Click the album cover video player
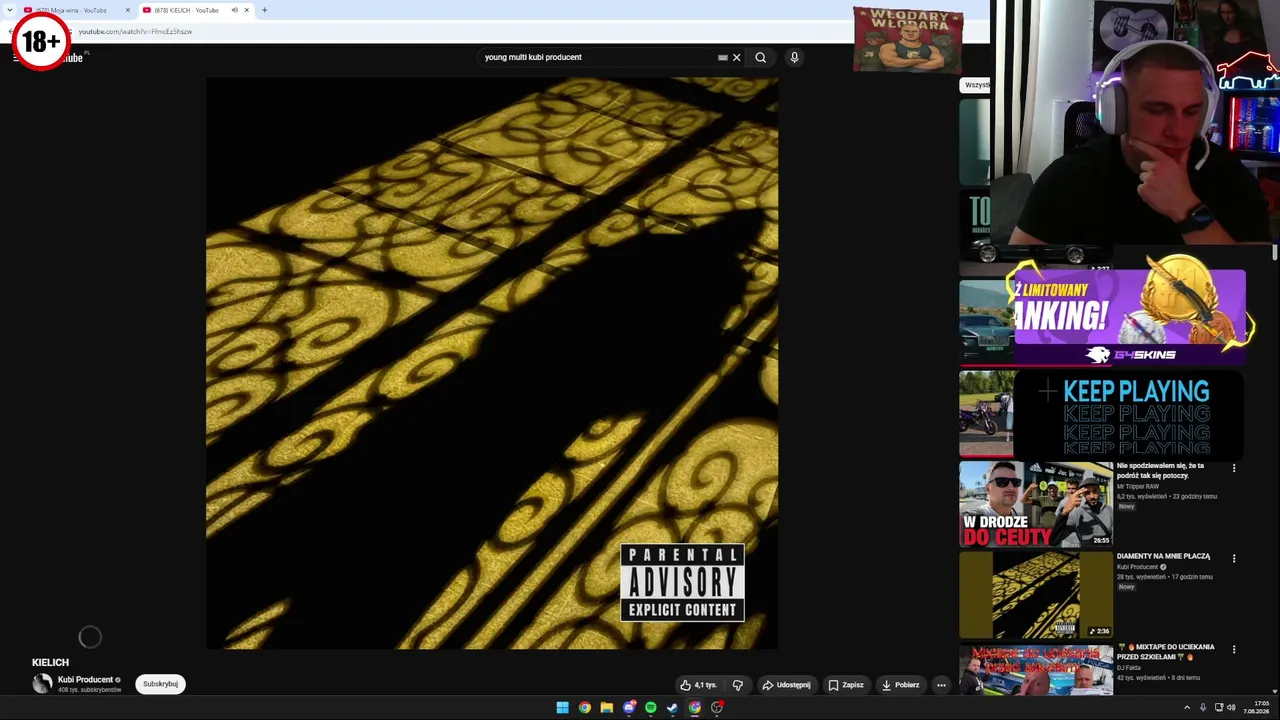 [492, 363]
